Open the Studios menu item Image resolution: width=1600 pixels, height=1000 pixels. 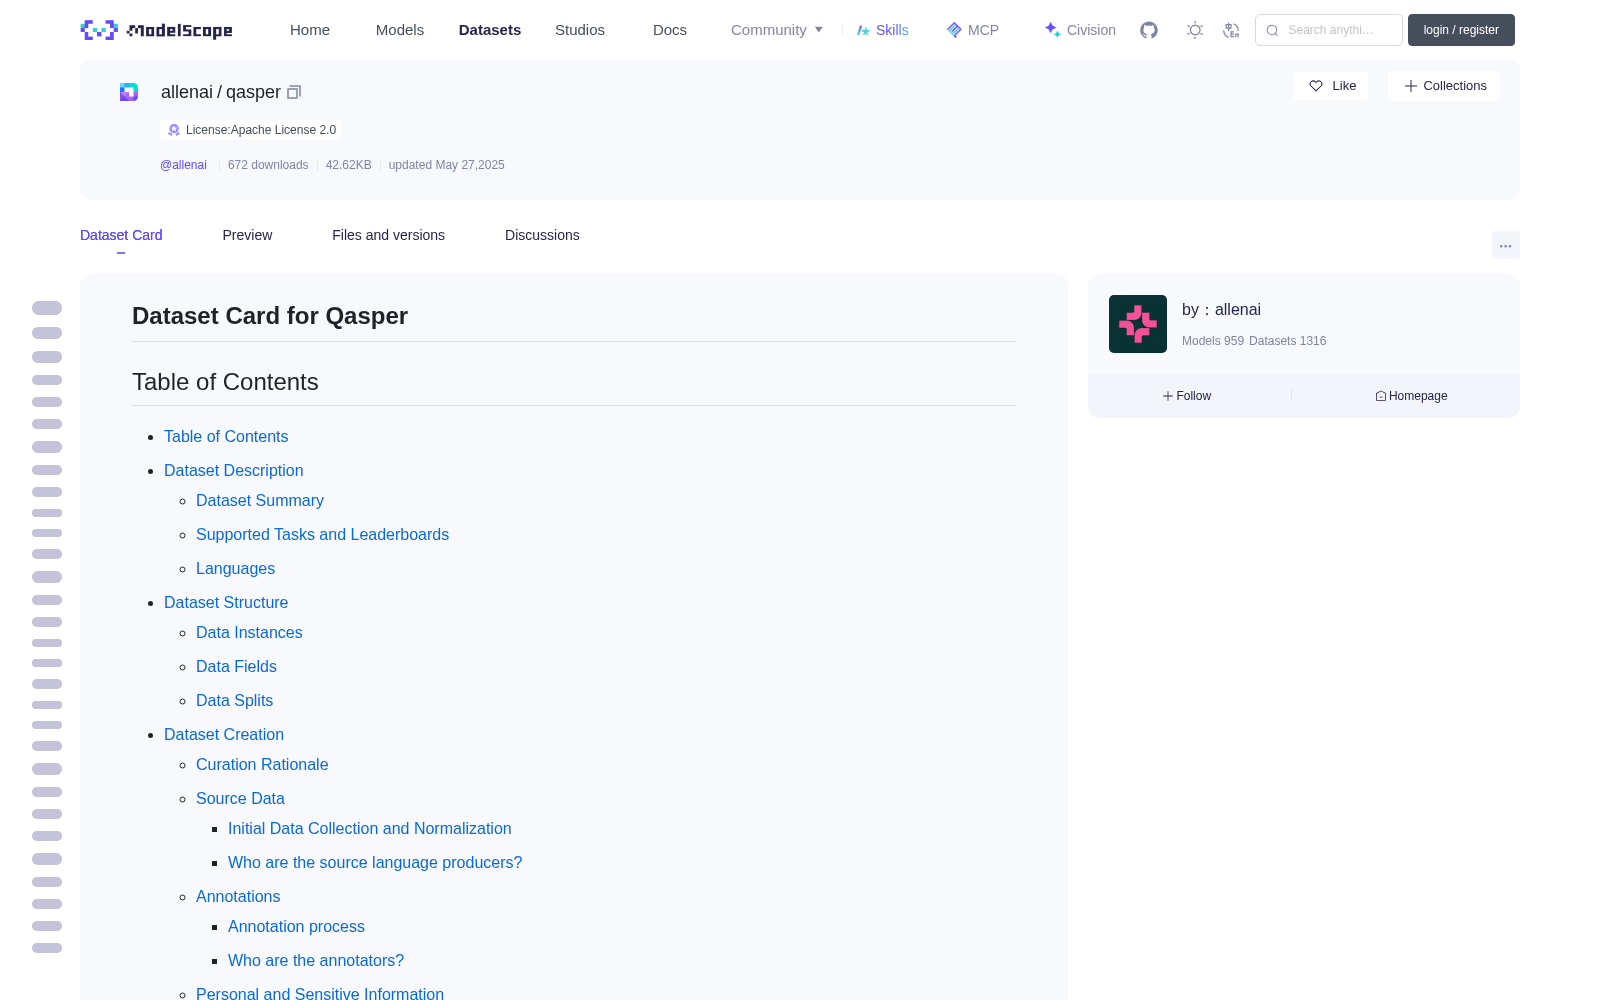tap(580, 30)
